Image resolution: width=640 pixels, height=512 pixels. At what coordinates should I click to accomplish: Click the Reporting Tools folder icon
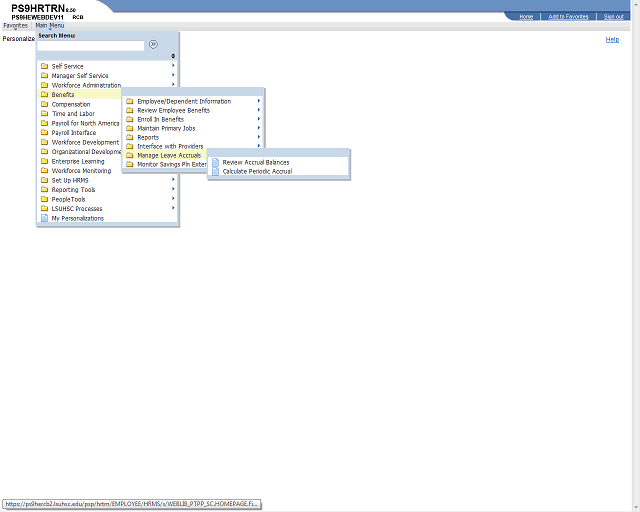44,189
